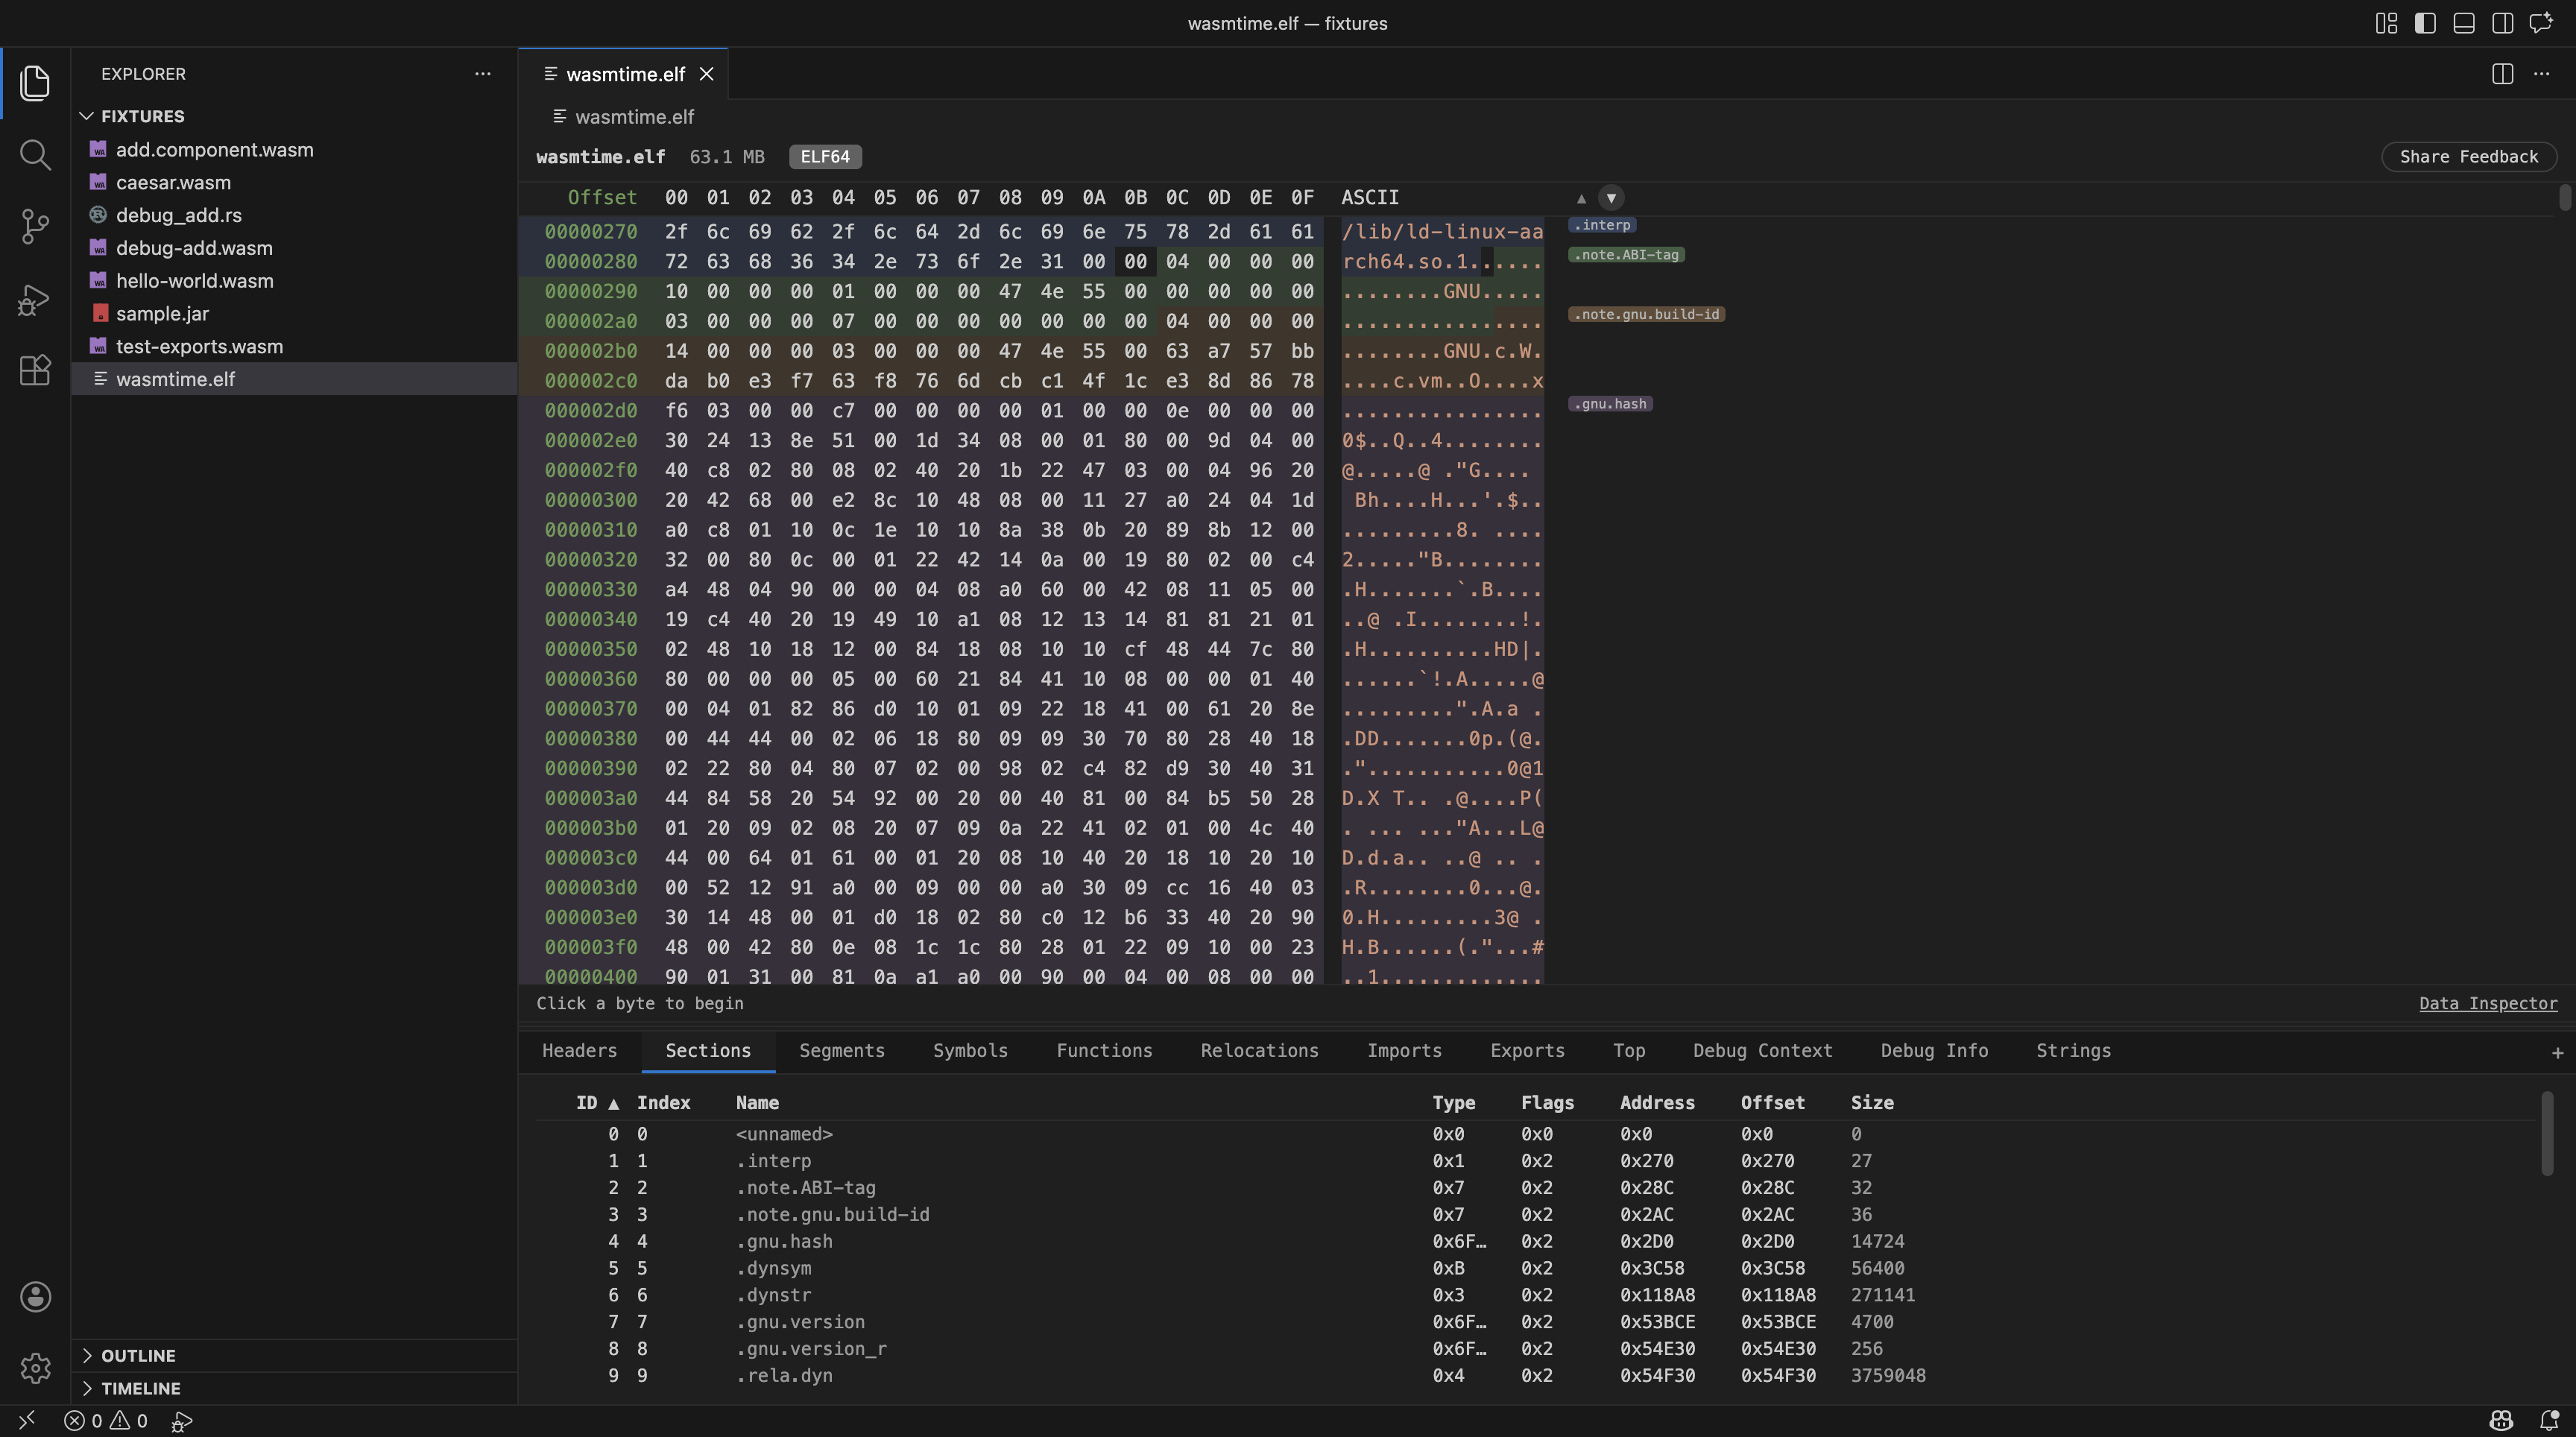Click the ELF64 format badge
This screenshot has width=2576, height=1437.
tap(825, 157)
